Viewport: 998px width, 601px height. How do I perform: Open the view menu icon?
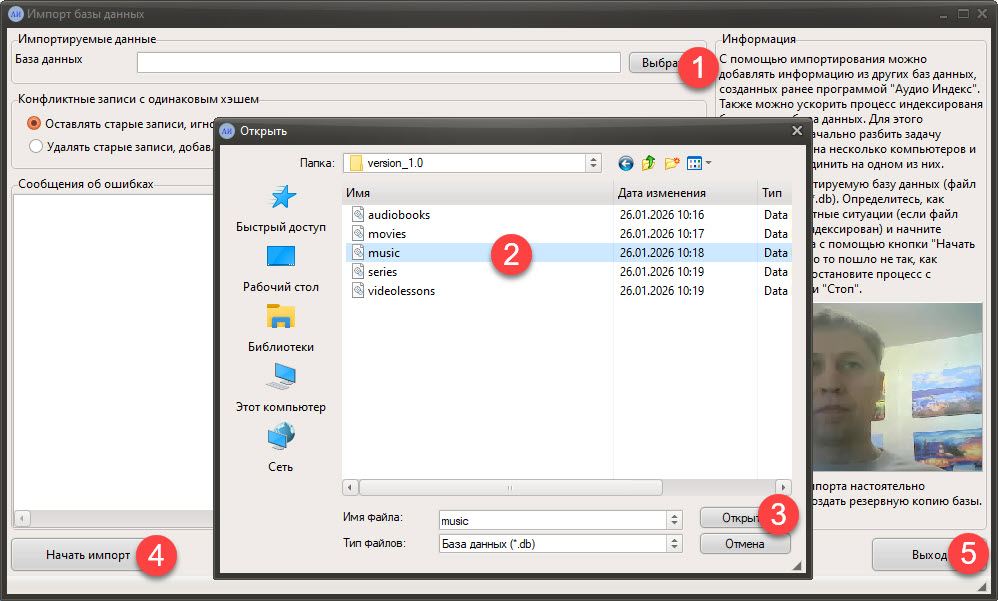tap(699, 163)
